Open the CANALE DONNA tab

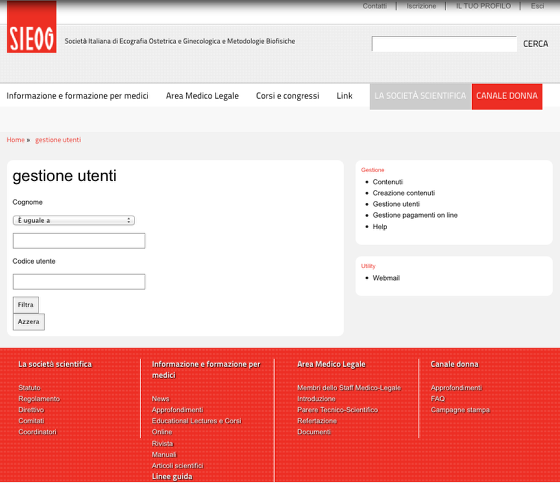(x=507, y=96)
